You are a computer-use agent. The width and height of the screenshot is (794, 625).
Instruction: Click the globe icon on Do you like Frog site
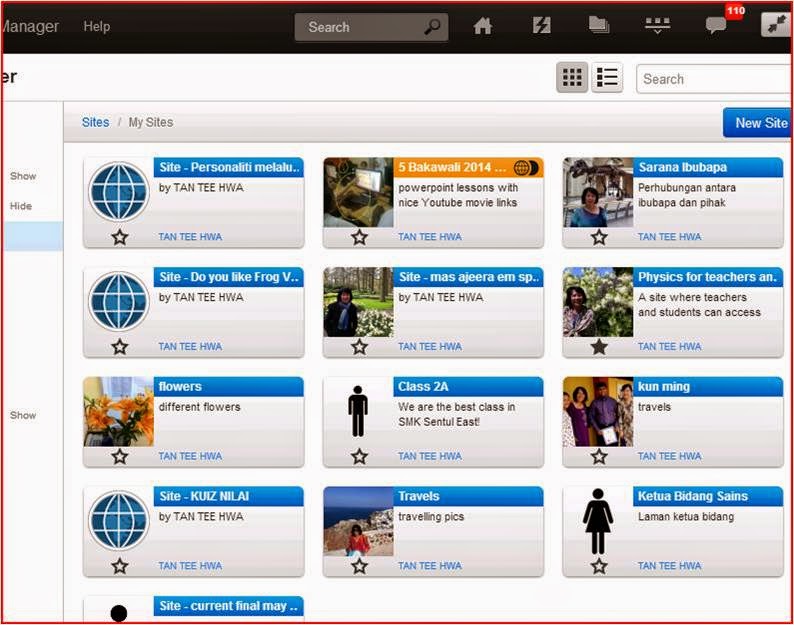click(x=118, y=301)
